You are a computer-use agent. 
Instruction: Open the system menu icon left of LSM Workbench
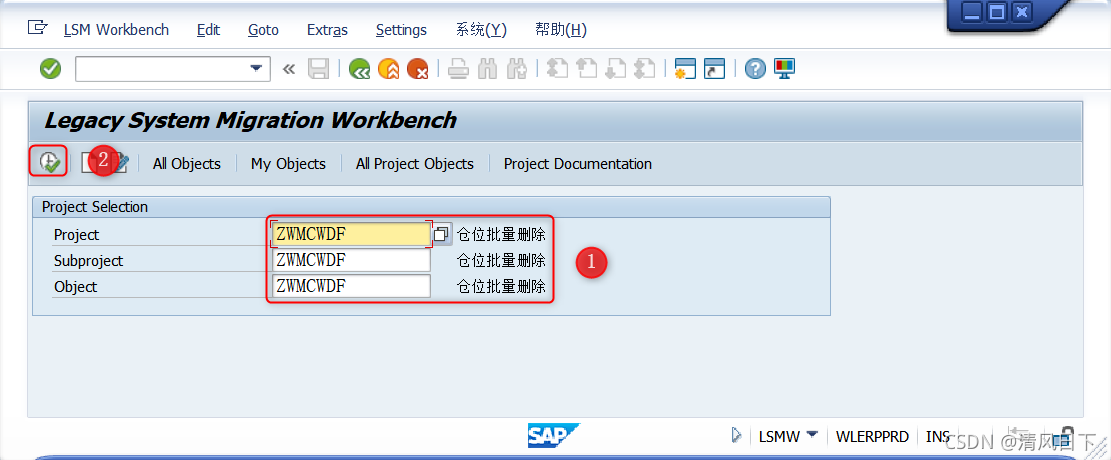tap(37, 28)
